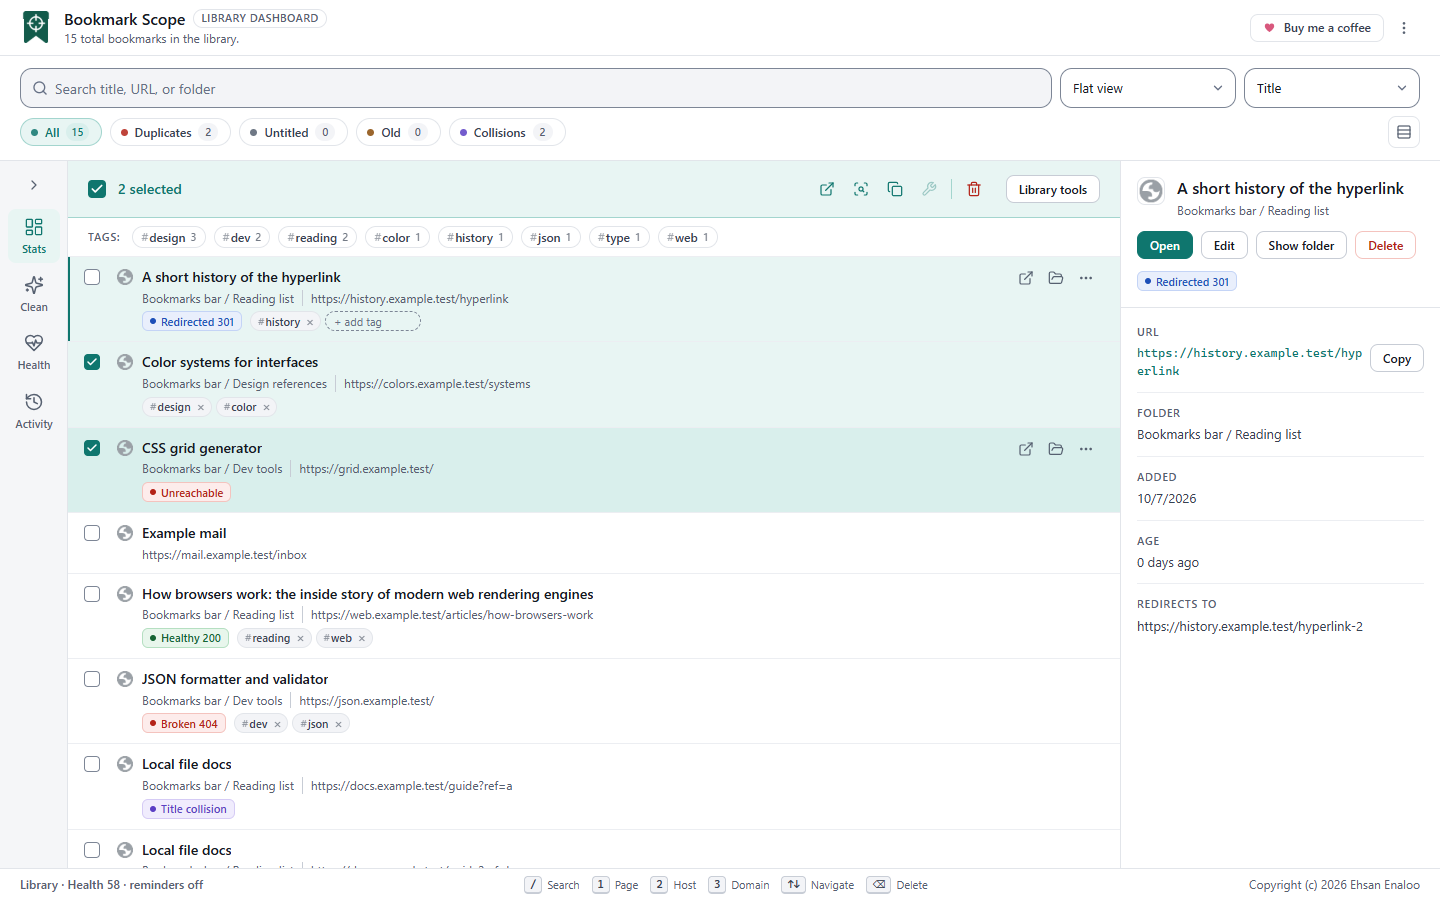The height and width of the screenshot is (900, 1440).
Task: Toggle the compact list density icon
Action: coord(1404,132)
